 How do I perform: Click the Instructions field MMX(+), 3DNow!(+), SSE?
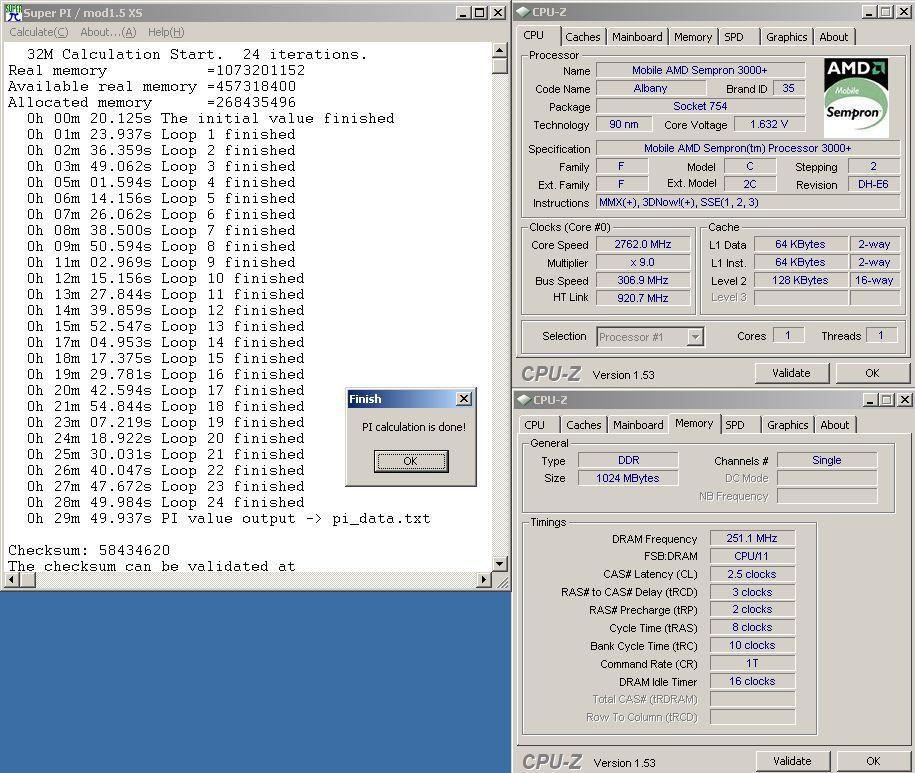tap(748, 202)
